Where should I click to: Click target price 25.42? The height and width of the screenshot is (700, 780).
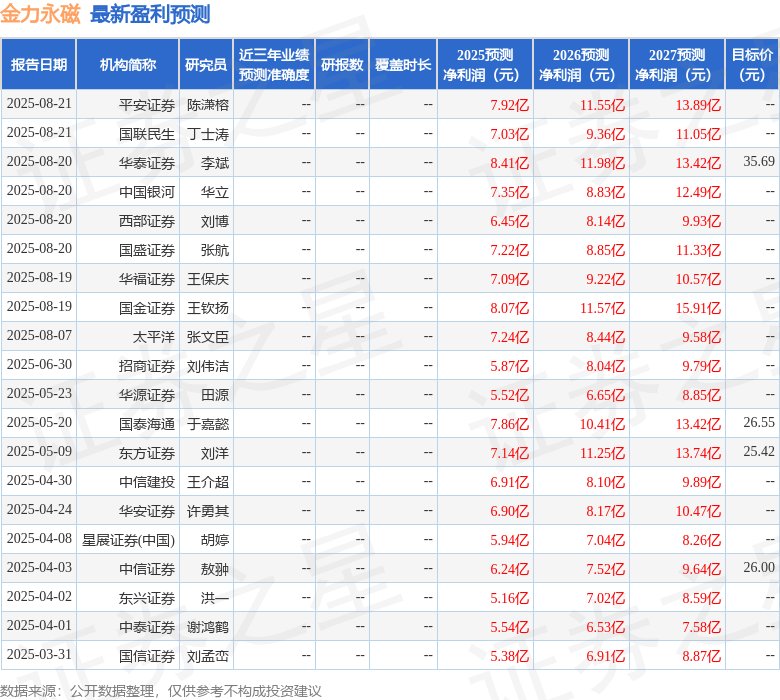759,451
